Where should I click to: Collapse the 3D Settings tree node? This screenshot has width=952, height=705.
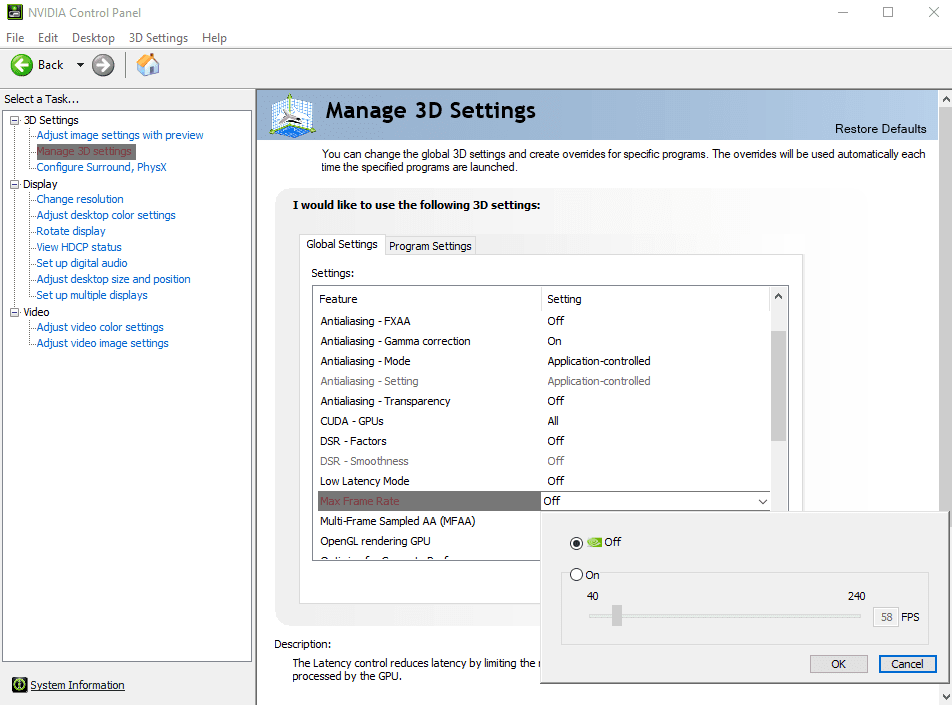(x=15, y=120)
